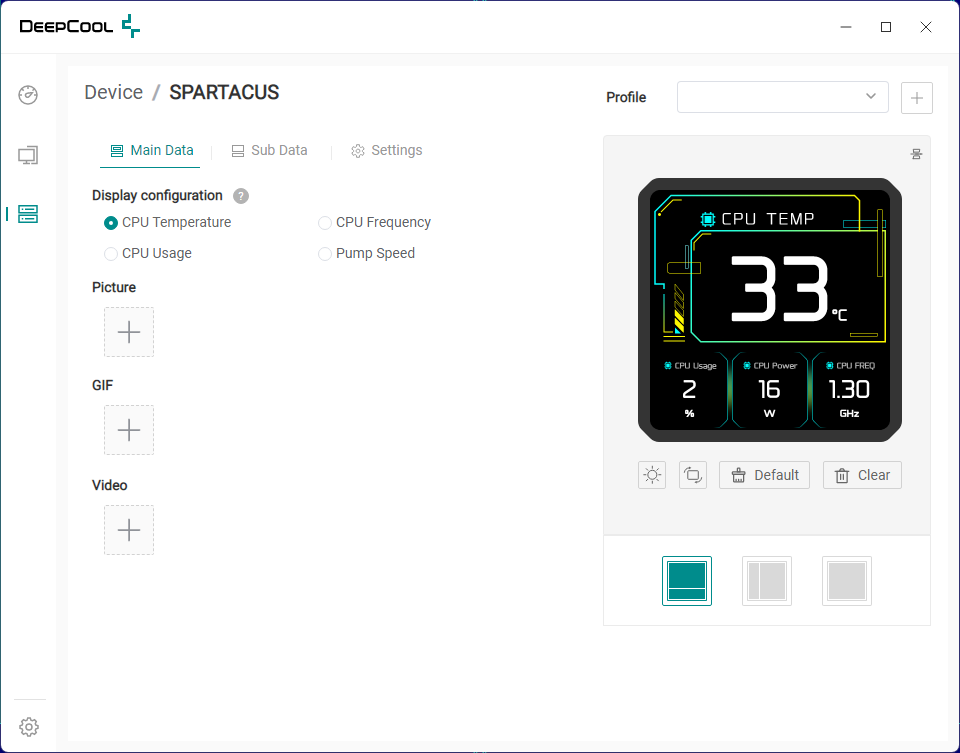The image size is (960, 753).
Task: Add a Picture using its plus box
Action: pos(129,332)
